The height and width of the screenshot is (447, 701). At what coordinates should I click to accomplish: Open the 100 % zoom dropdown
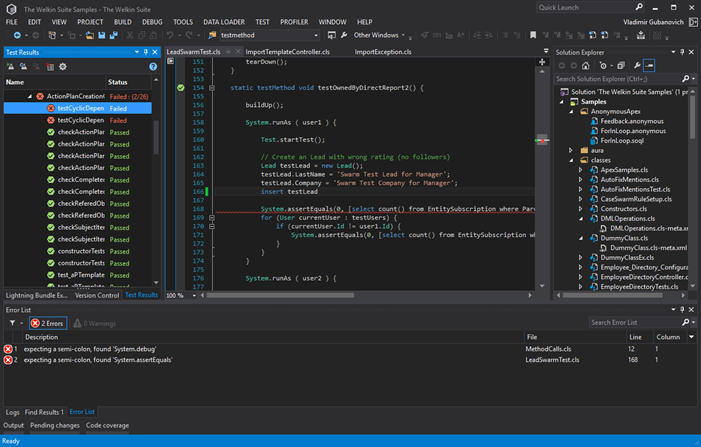pyautogui.click(x=194, y=295)
